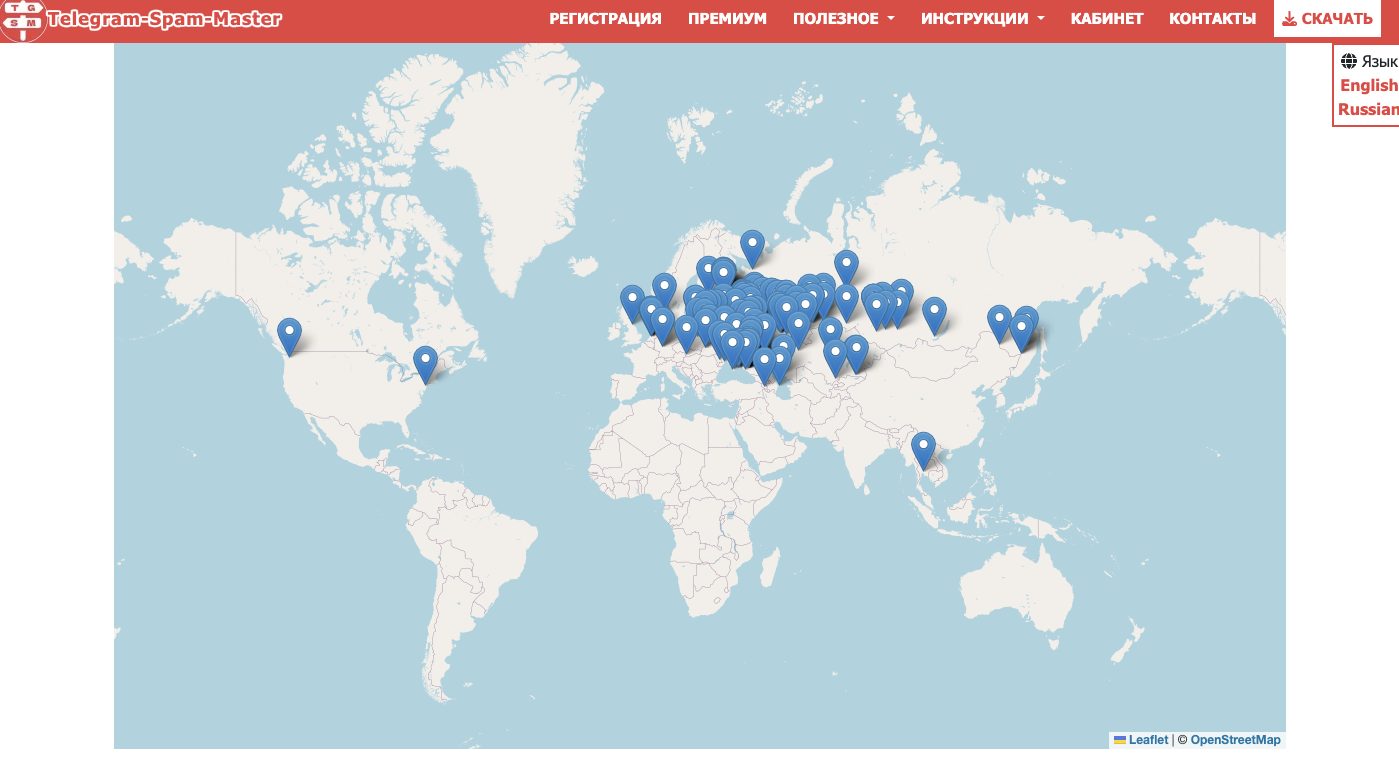Switch language to Russian
The image size is (1399, 784).
tap(1367, 109)
